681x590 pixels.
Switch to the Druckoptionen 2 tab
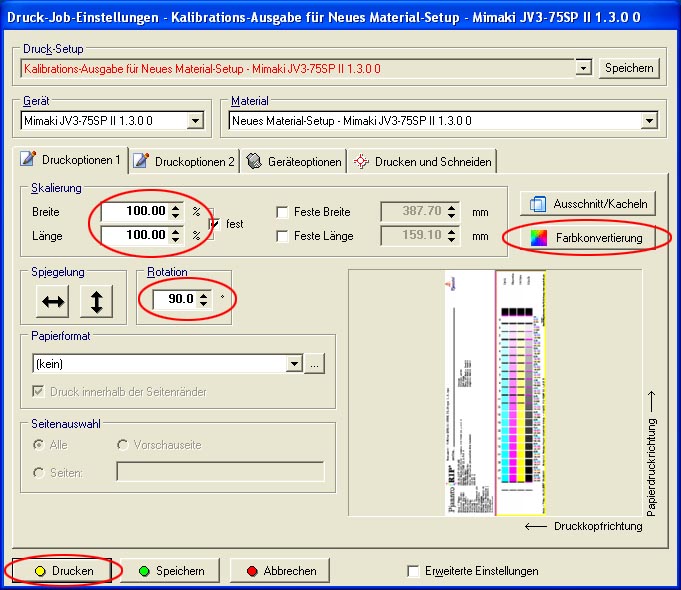tap(185, 161)
